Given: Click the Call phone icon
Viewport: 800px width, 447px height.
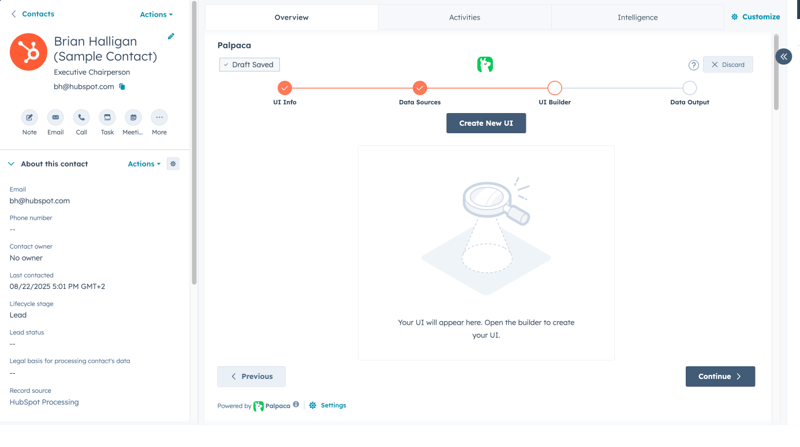Looking at the screenshot, I should click(81, 118).
